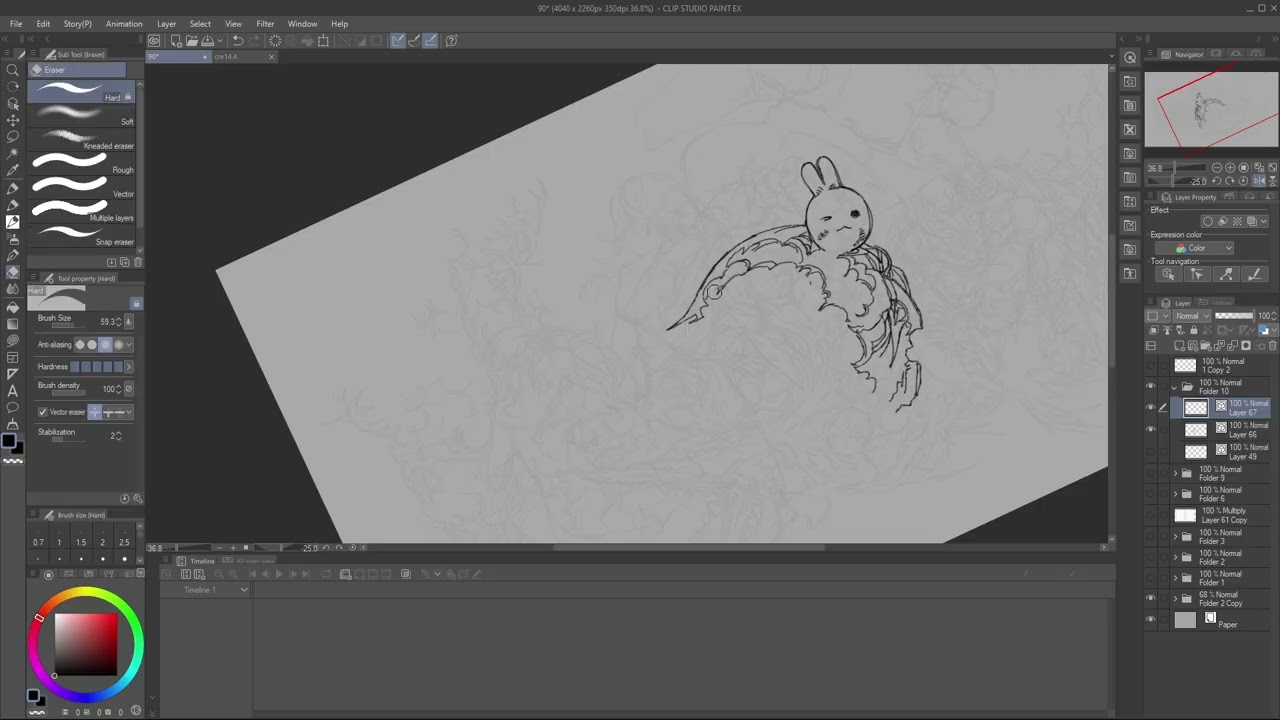Expand the Hardness options arrow
The image size is (1280, 720).
pos(128,367)
